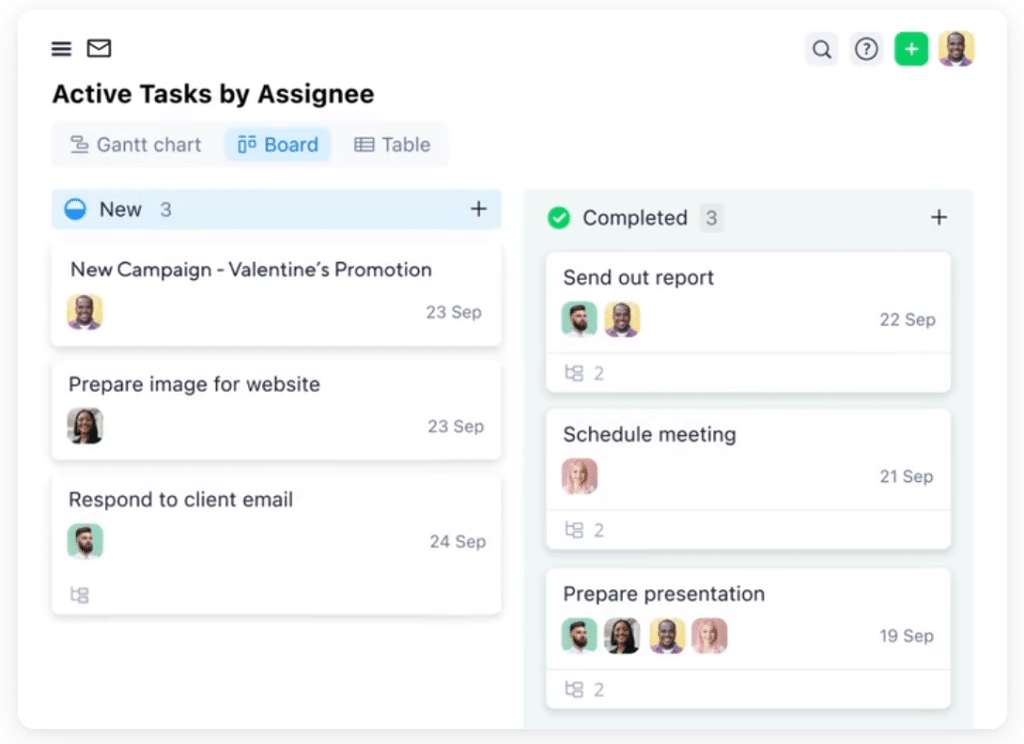Switch to the Gantt chart view
This screenshot has height=744, width=1024.
[x=136, y=144]
